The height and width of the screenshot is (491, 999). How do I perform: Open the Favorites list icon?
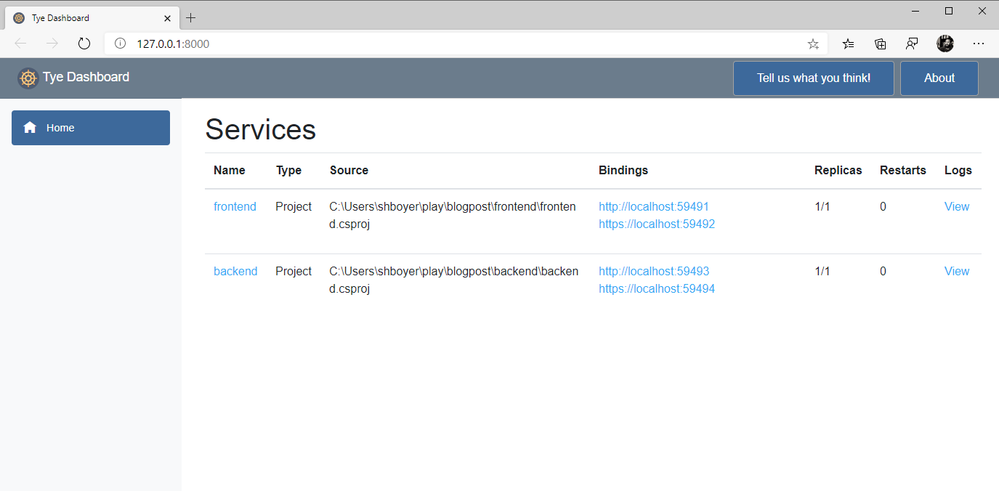848,44
